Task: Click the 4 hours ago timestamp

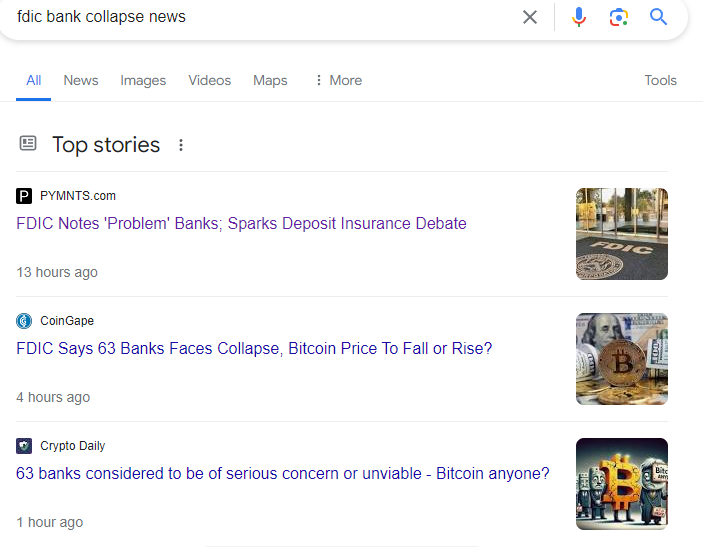Action: click(x=53, y=397)
